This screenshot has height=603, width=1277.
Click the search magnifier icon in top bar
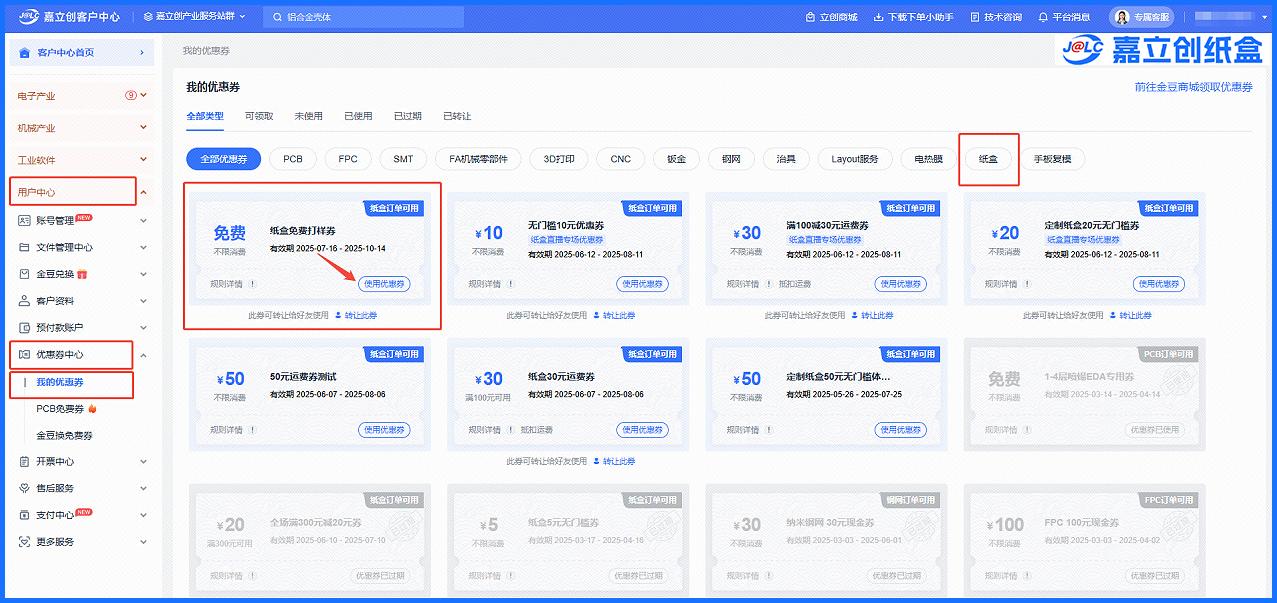pos(277,17)
